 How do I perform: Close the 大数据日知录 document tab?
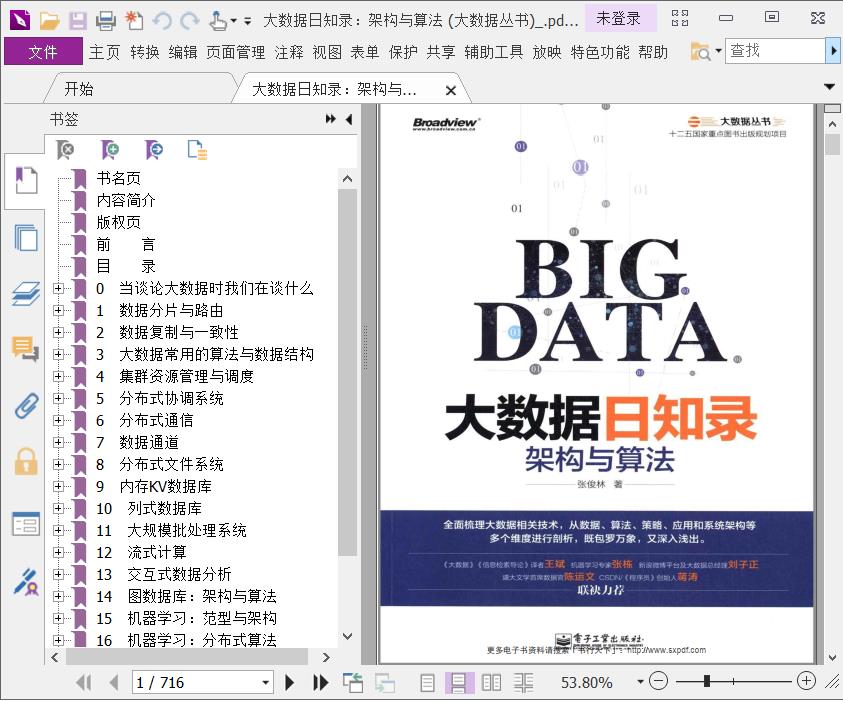point(451,90)
